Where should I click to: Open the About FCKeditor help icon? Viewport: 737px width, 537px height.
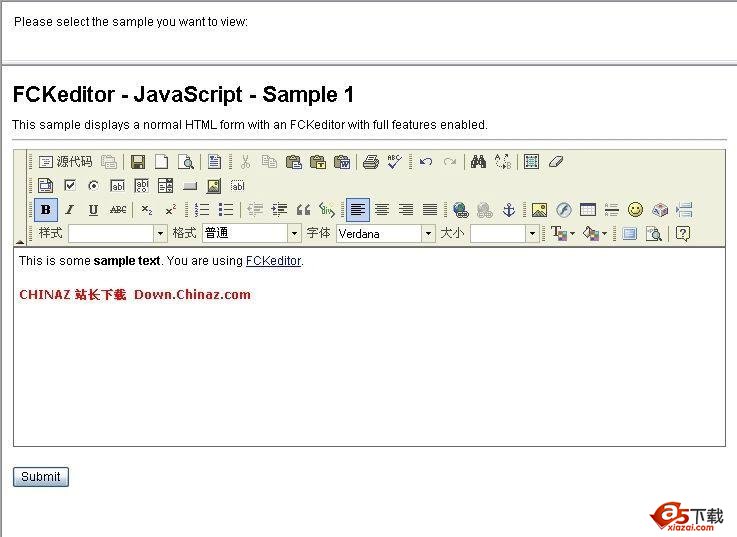click(683, 233)
